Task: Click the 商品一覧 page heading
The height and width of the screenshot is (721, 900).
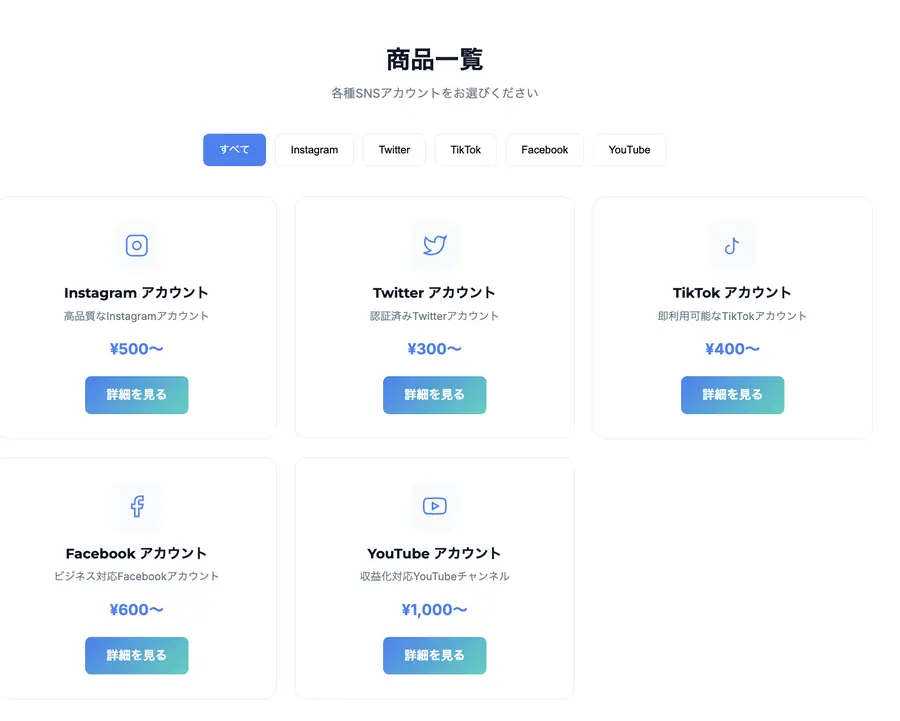Action: coord(435,60)
